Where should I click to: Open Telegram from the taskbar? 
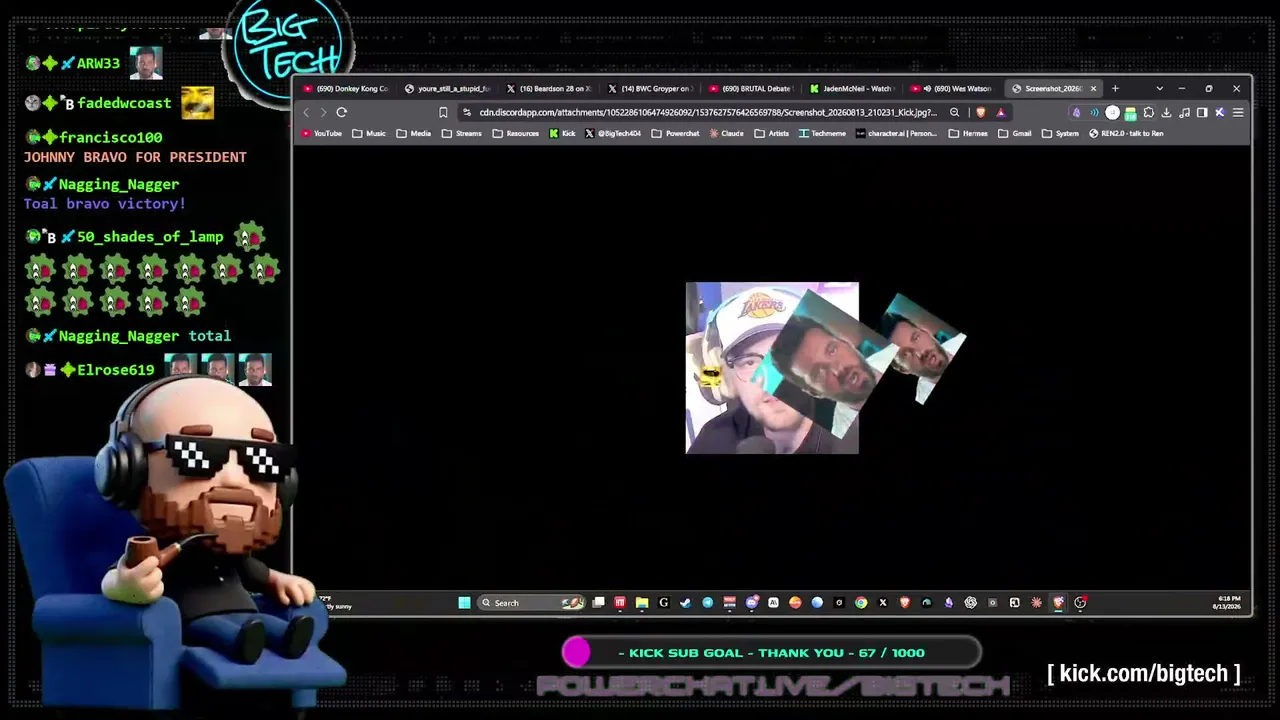pos(707,602)
